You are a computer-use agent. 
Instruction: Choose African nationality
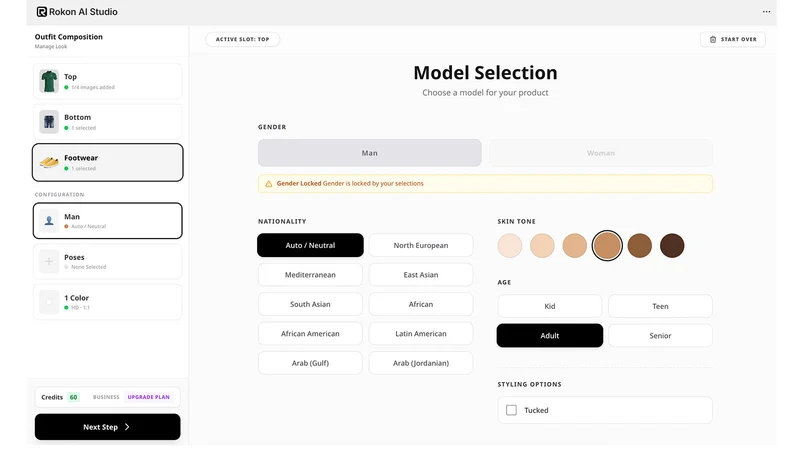421,304
